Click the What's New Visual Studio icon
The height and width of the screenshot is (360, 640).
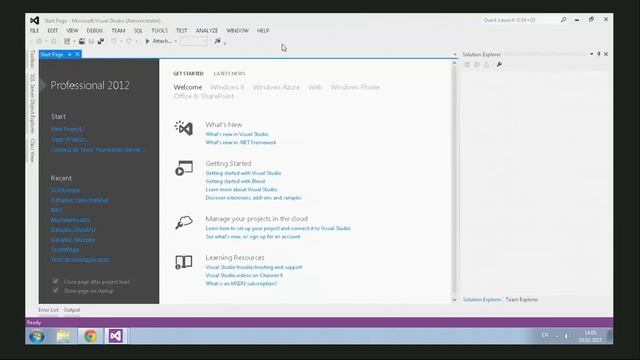pyautogui.click(x=184, y=128)
